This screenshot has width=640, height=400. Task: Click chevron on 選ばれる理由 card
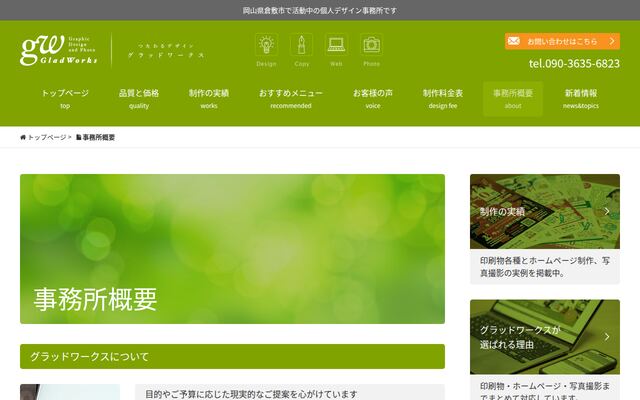point(607,337)
